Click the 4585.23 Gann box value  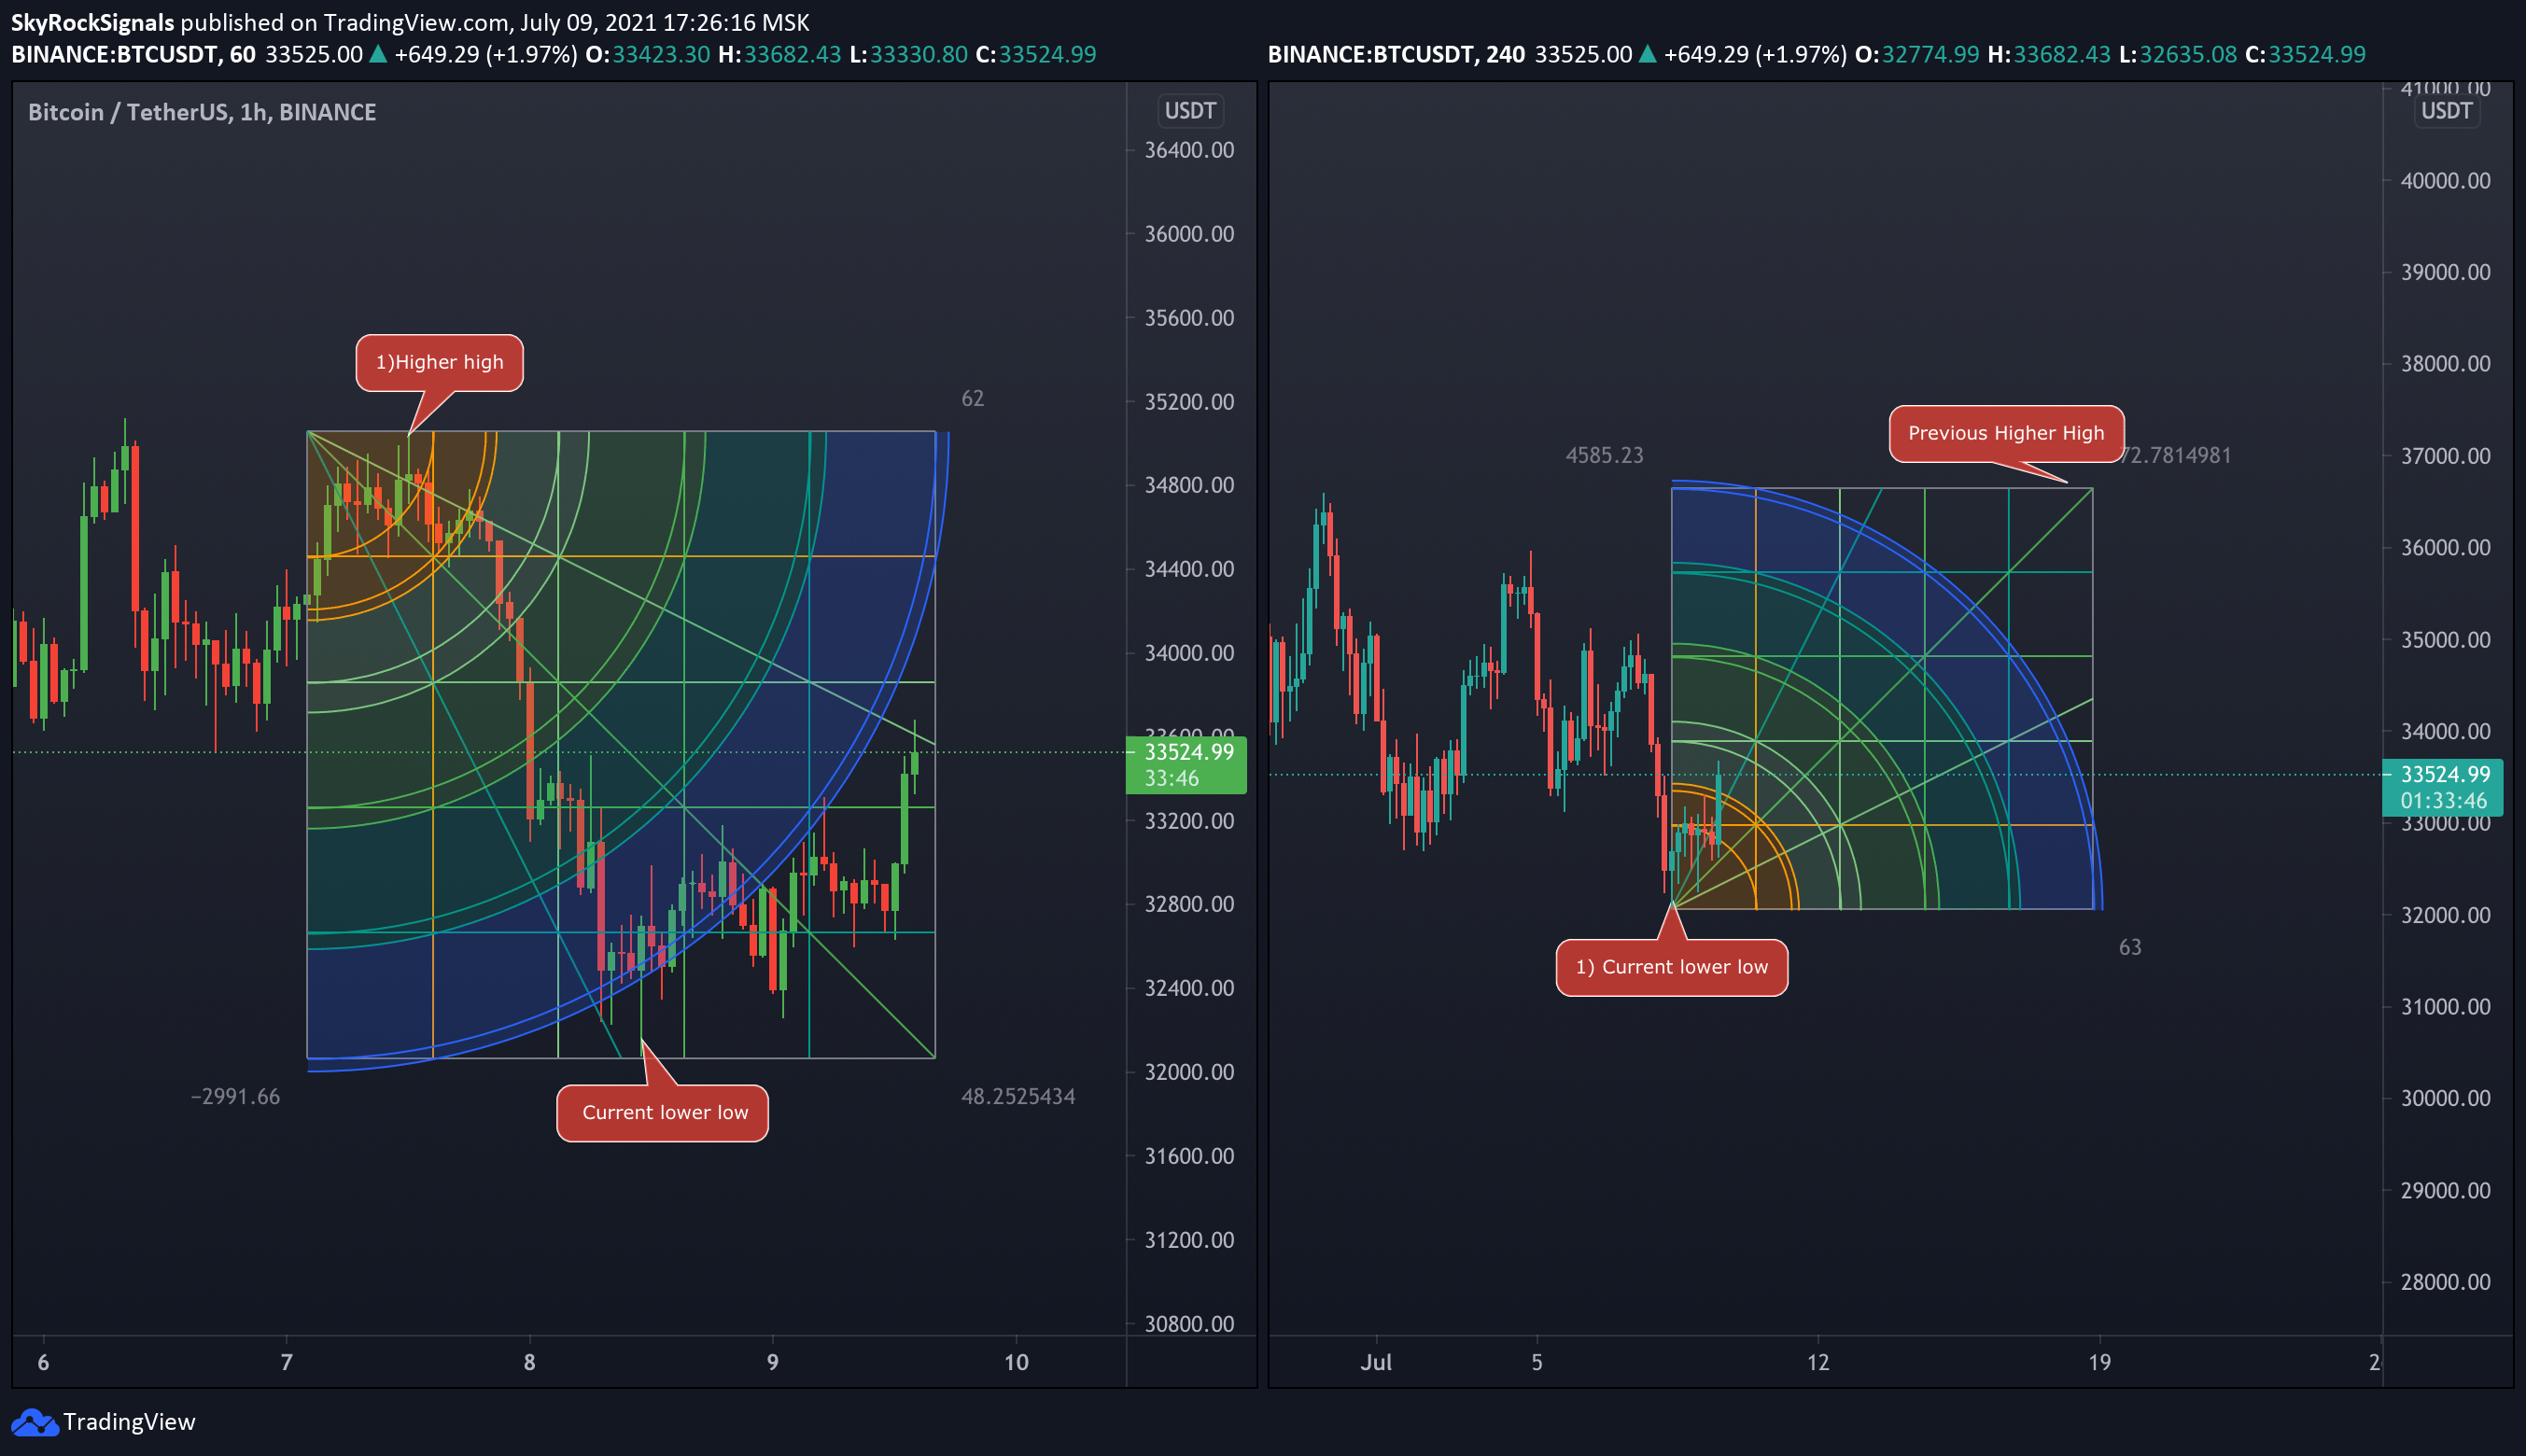(x=1604, y=455)
